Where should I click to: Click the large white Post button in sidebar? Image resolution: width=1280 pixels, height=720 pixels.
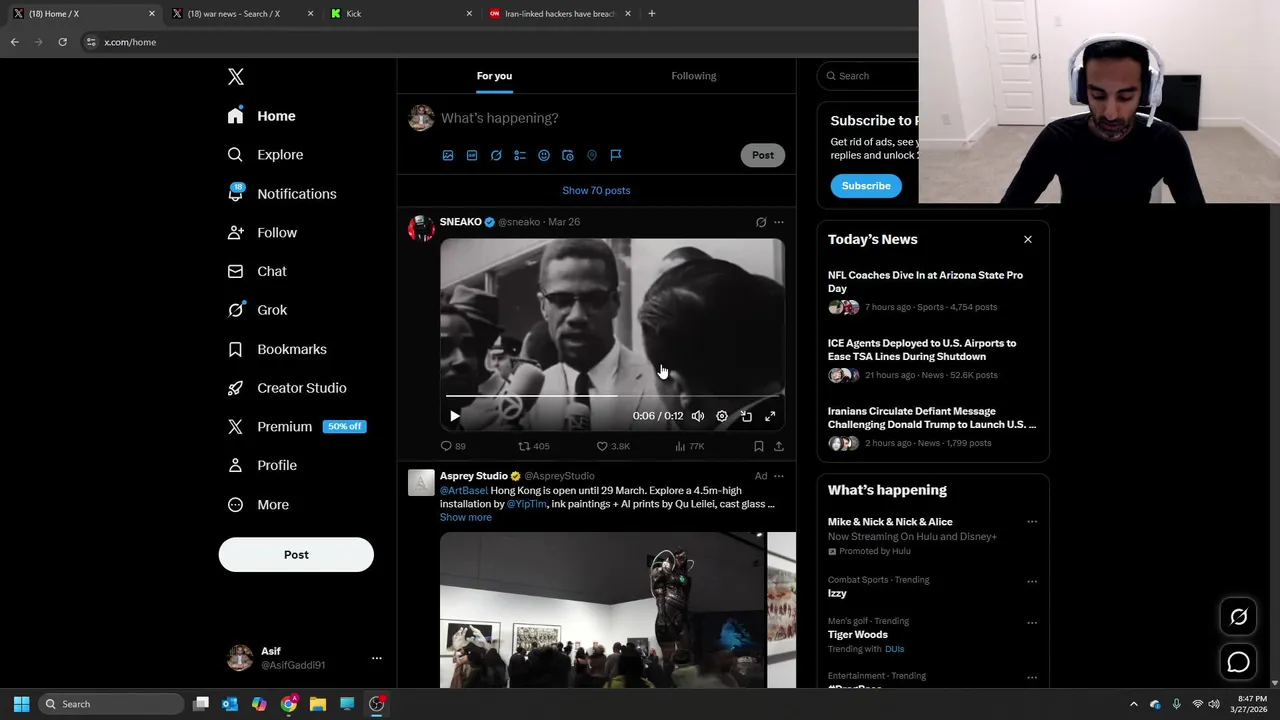coord(296,555)
